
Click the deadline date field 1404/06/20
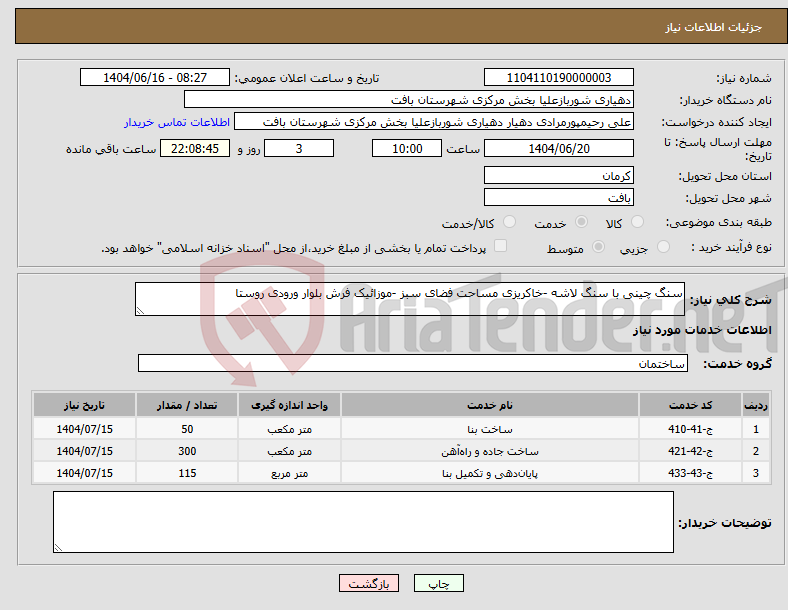tap(558, 148)
